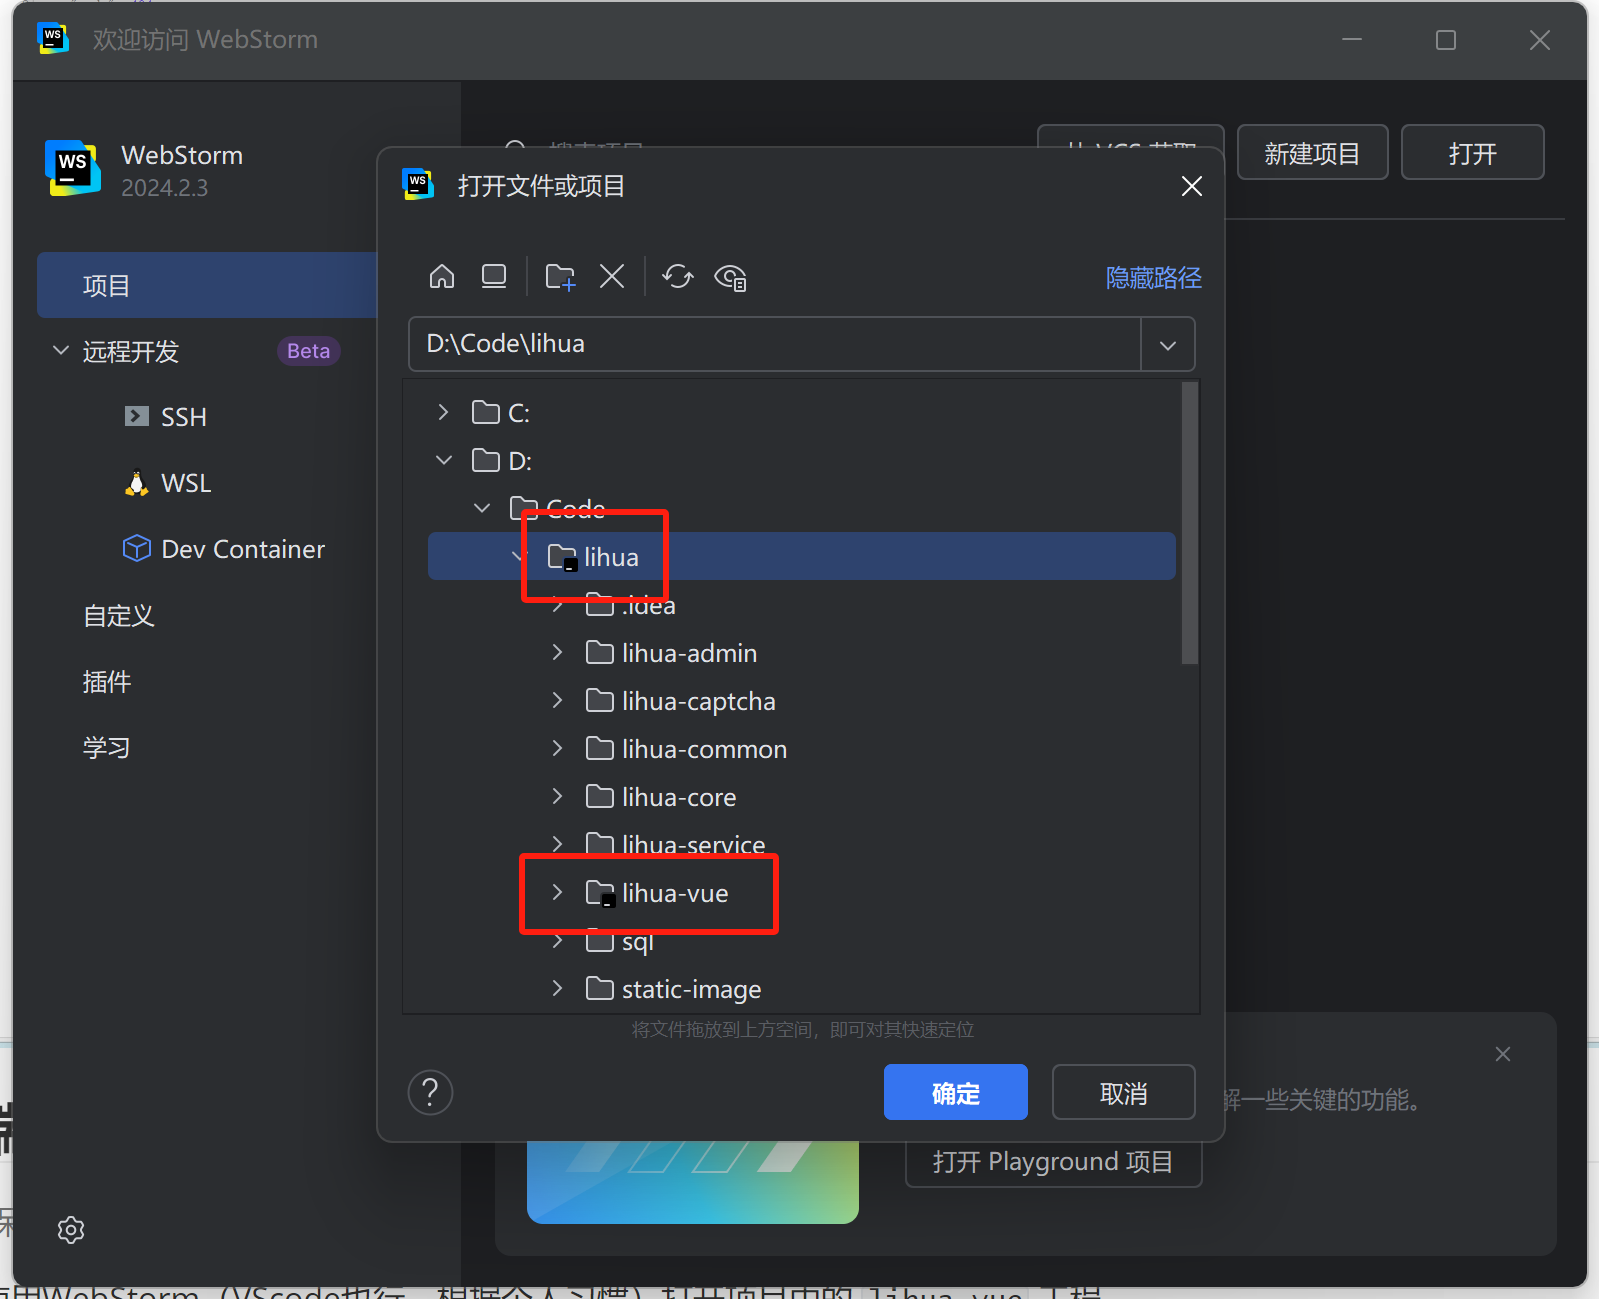Select the 插件 tab in sidebar

pos(107,682)
